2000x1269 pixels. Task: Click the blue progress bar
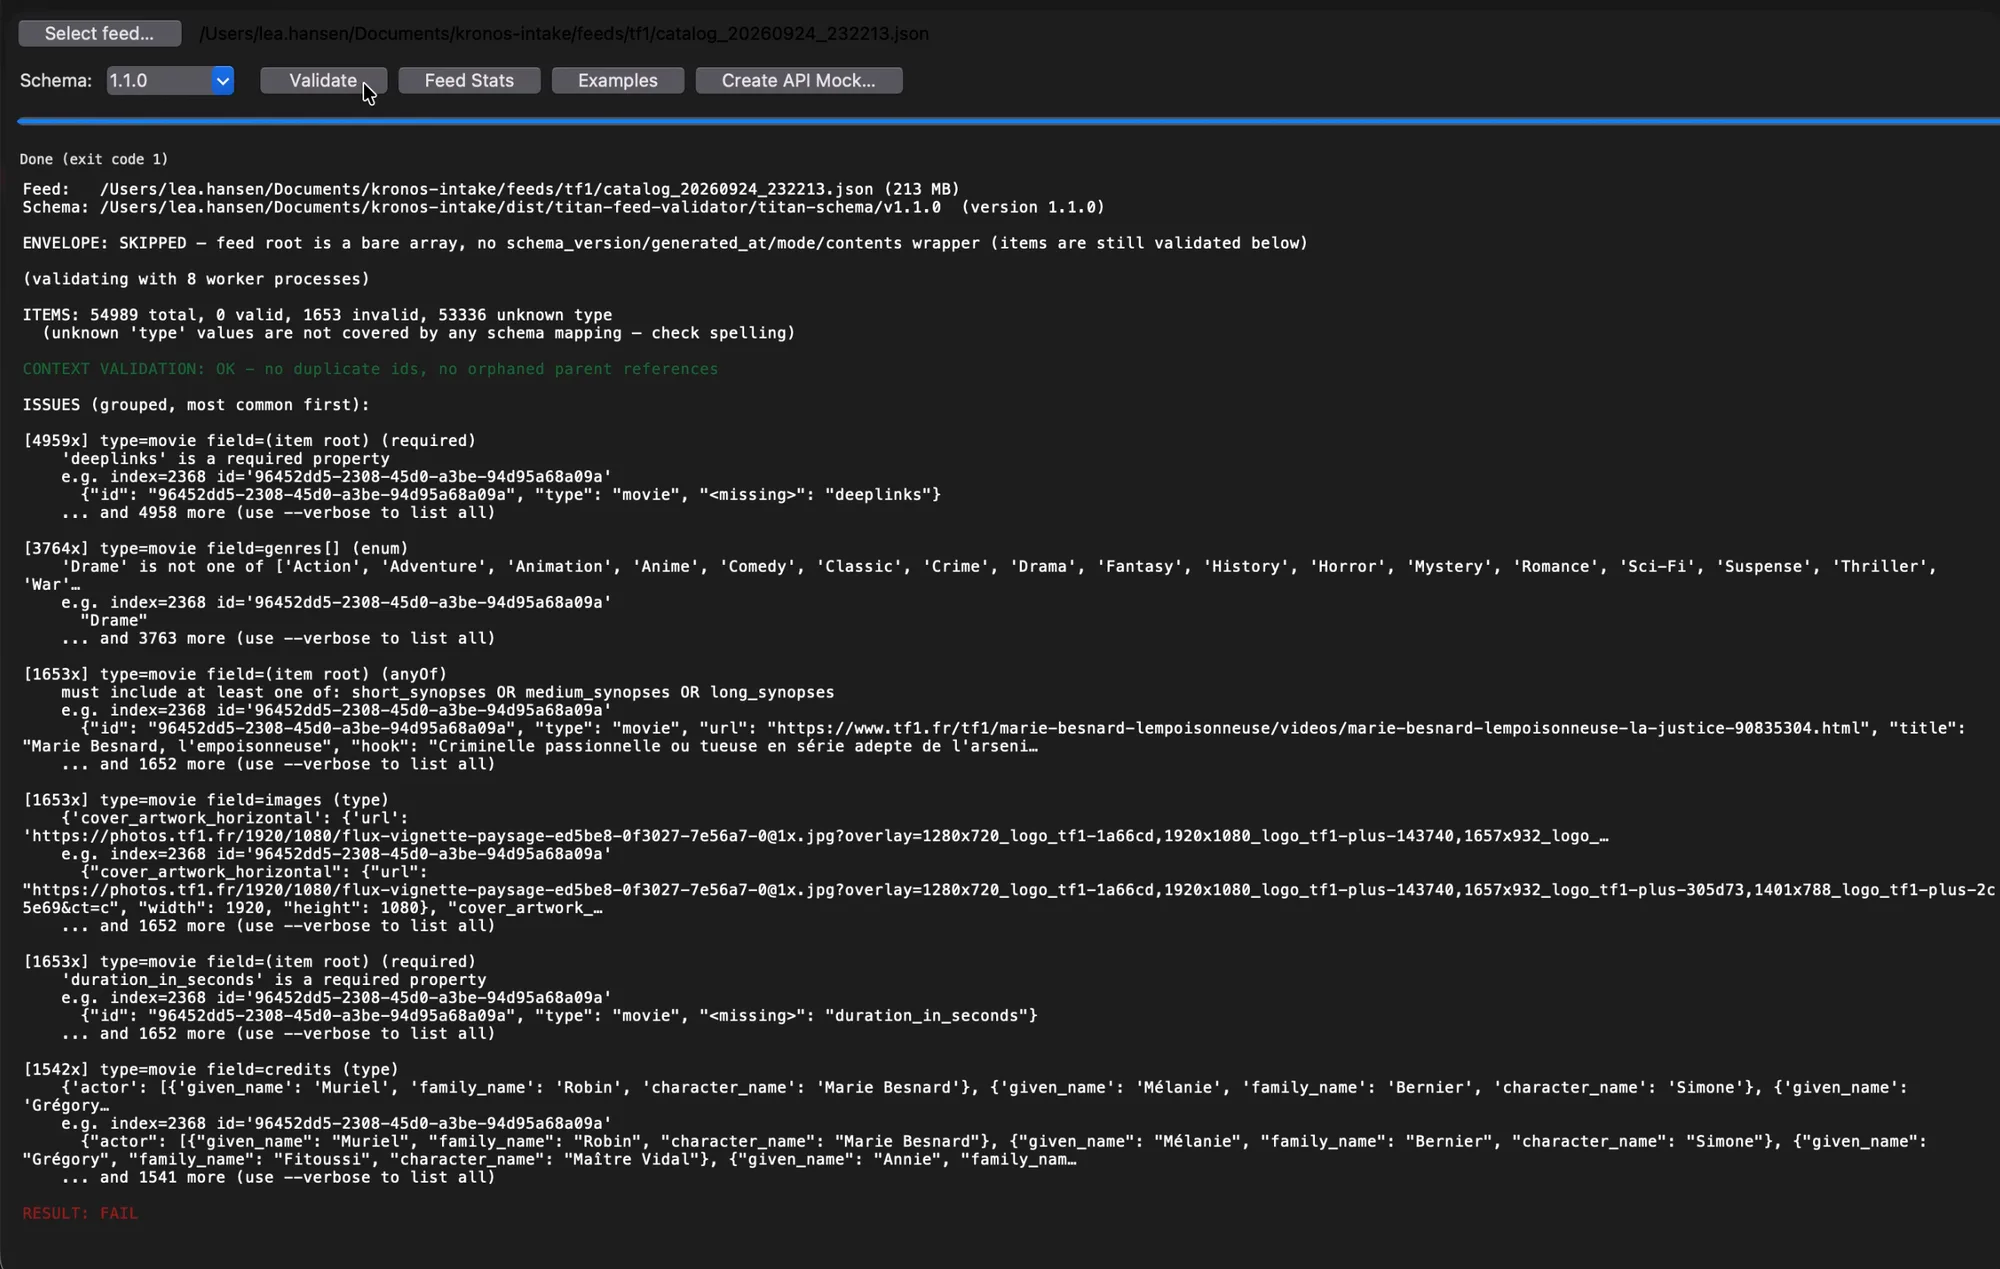tap(1008, 121)
